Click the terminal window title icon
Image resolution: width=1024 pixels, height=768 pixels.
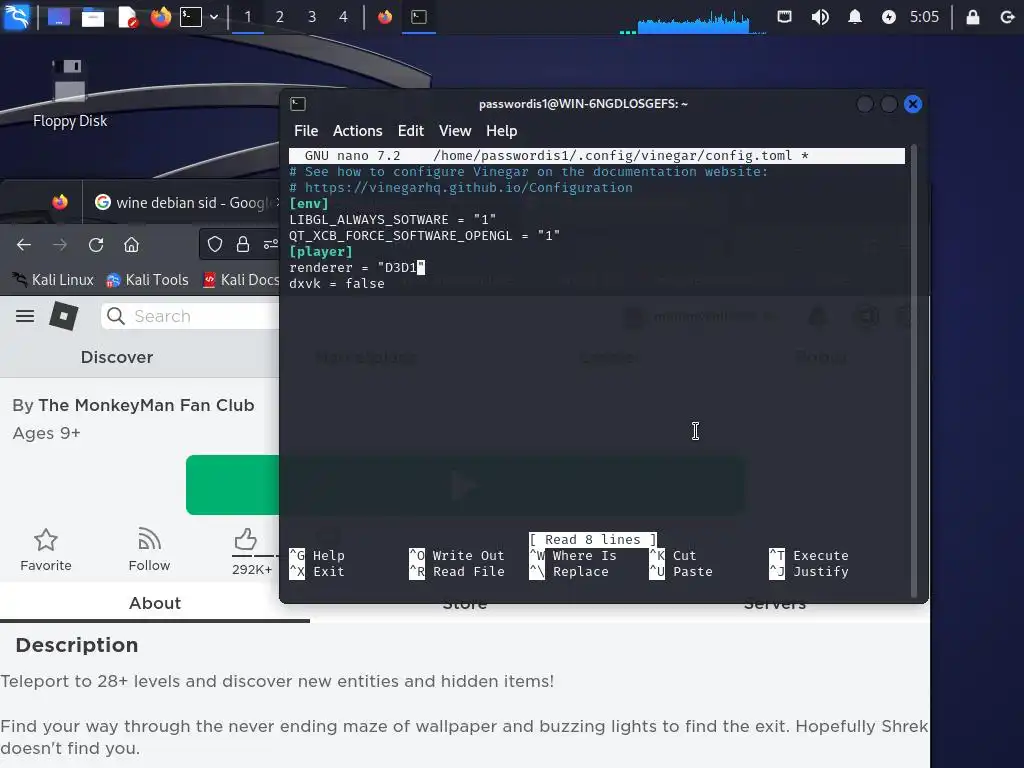[x=298, y=104]
